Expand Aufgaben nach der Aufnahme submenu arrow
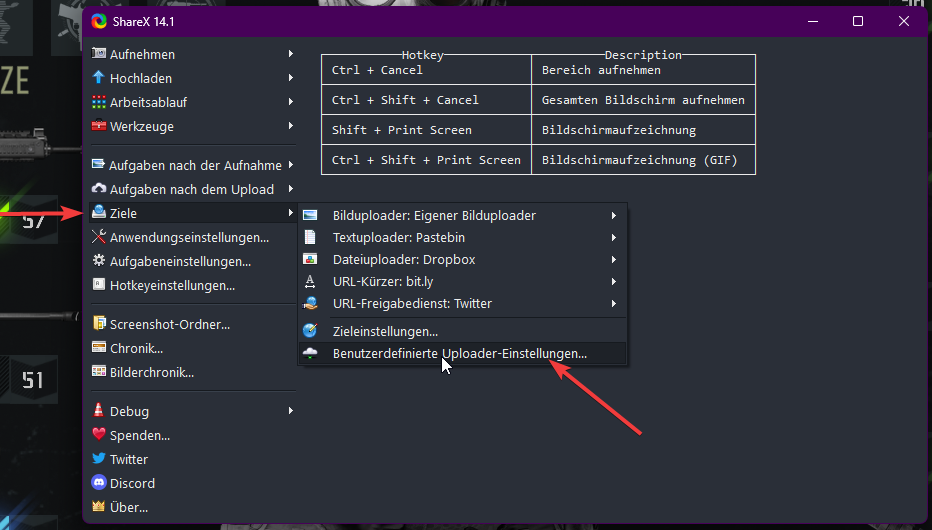The height and width of the screenshot is (530, 932). (290, 165)
